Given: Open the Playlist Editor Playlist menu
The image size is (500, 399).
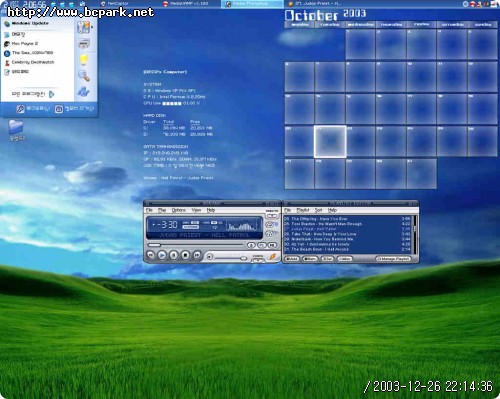Looking at the screenshot, I should [x=303, y=210].
